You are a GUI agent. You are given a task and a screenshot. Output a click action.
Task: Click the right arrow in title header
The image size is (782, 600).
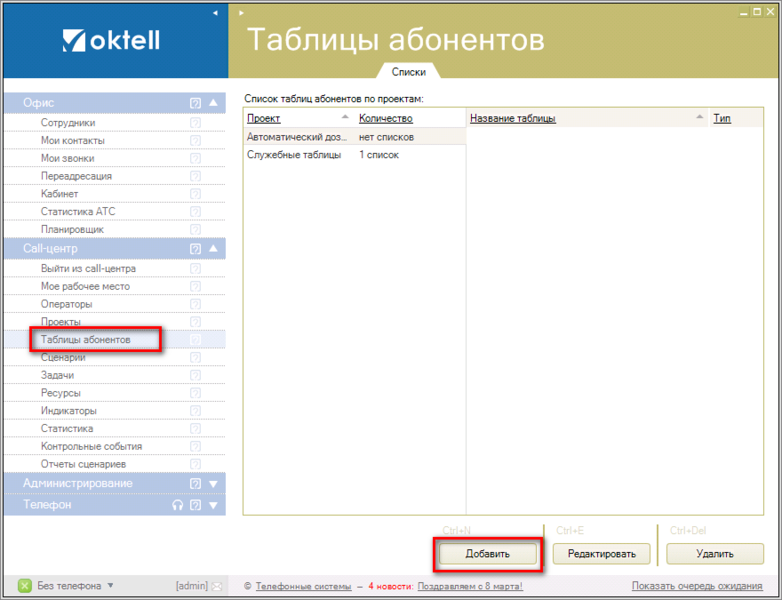241,13
